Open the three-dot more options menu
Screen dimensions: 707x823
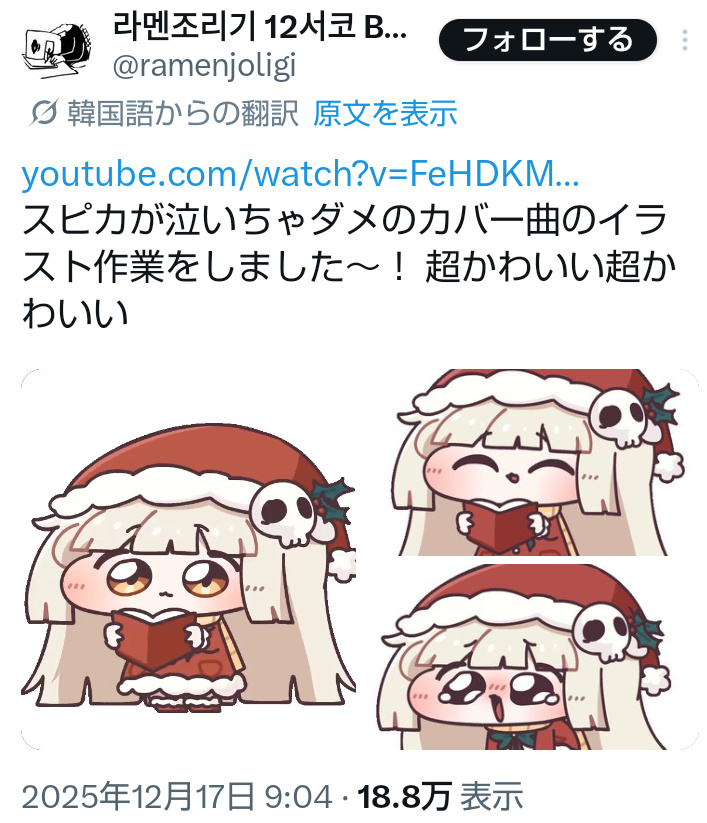684,40
